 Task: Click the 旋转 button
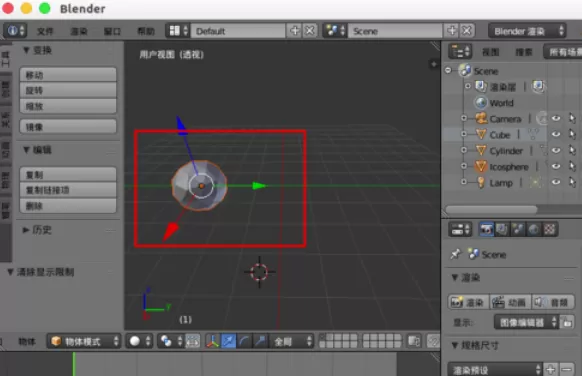point(68,90)
